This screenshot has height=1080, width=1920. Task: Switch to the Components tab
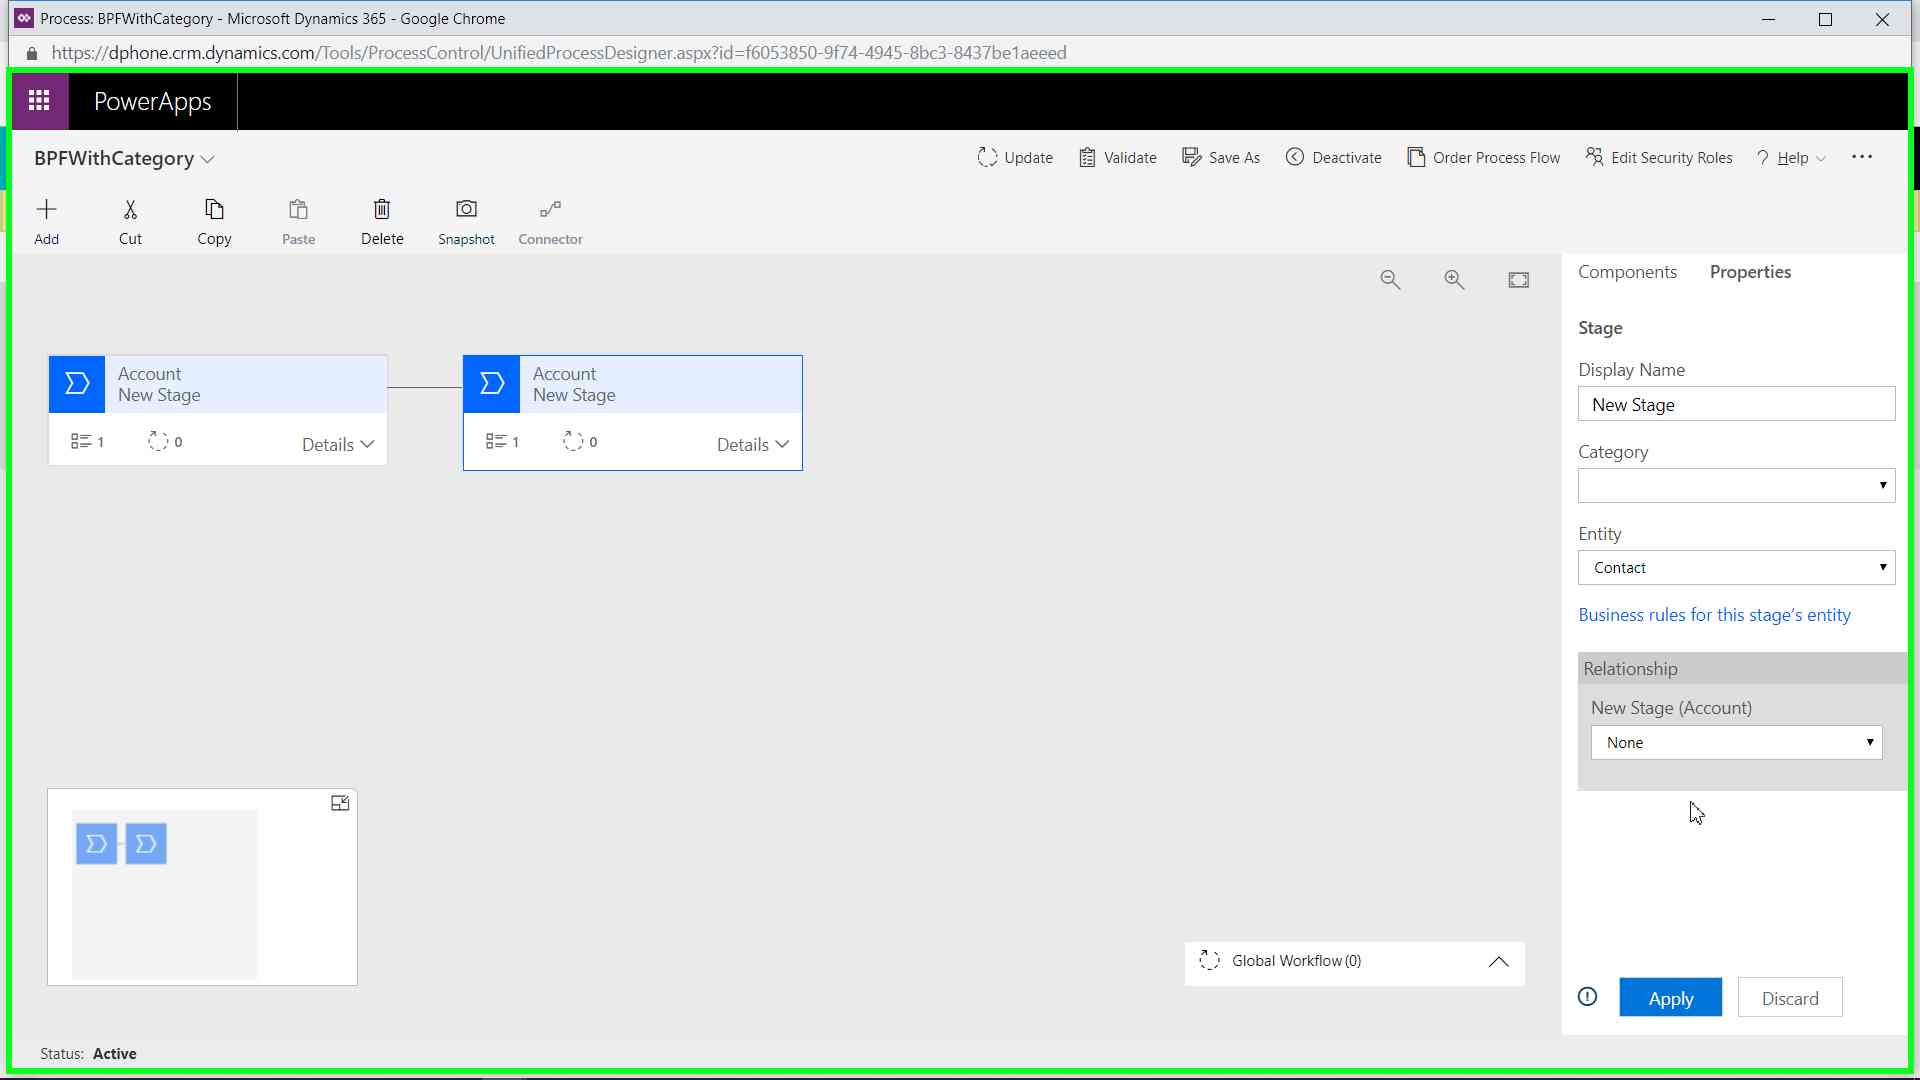(1627, 272)
